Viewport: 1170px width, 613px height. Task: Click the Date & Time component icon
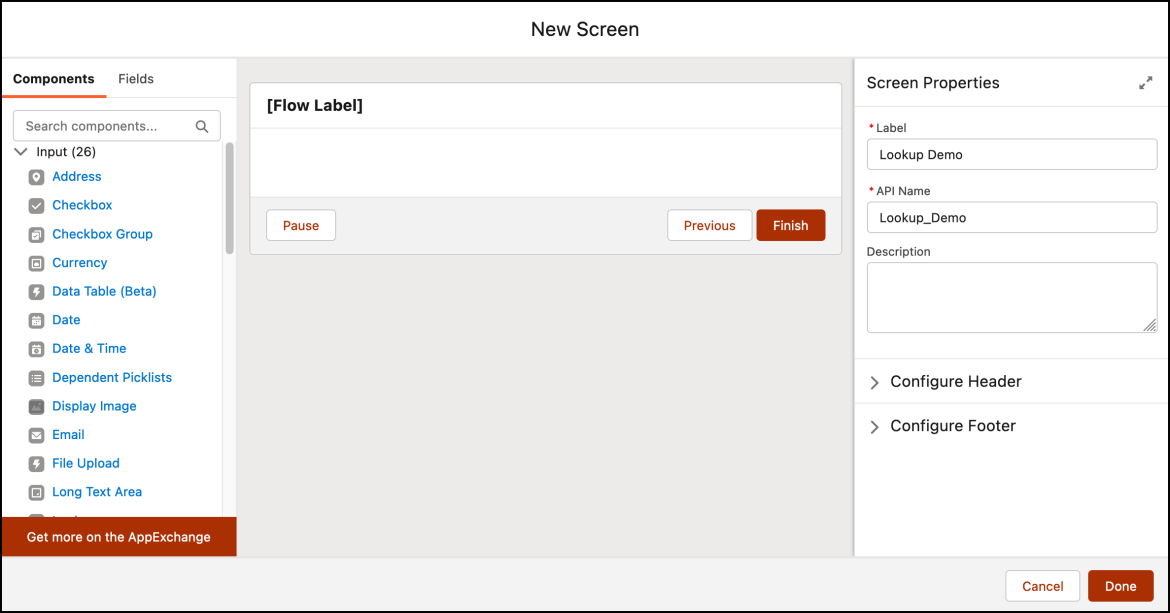[x=37, y=348]
